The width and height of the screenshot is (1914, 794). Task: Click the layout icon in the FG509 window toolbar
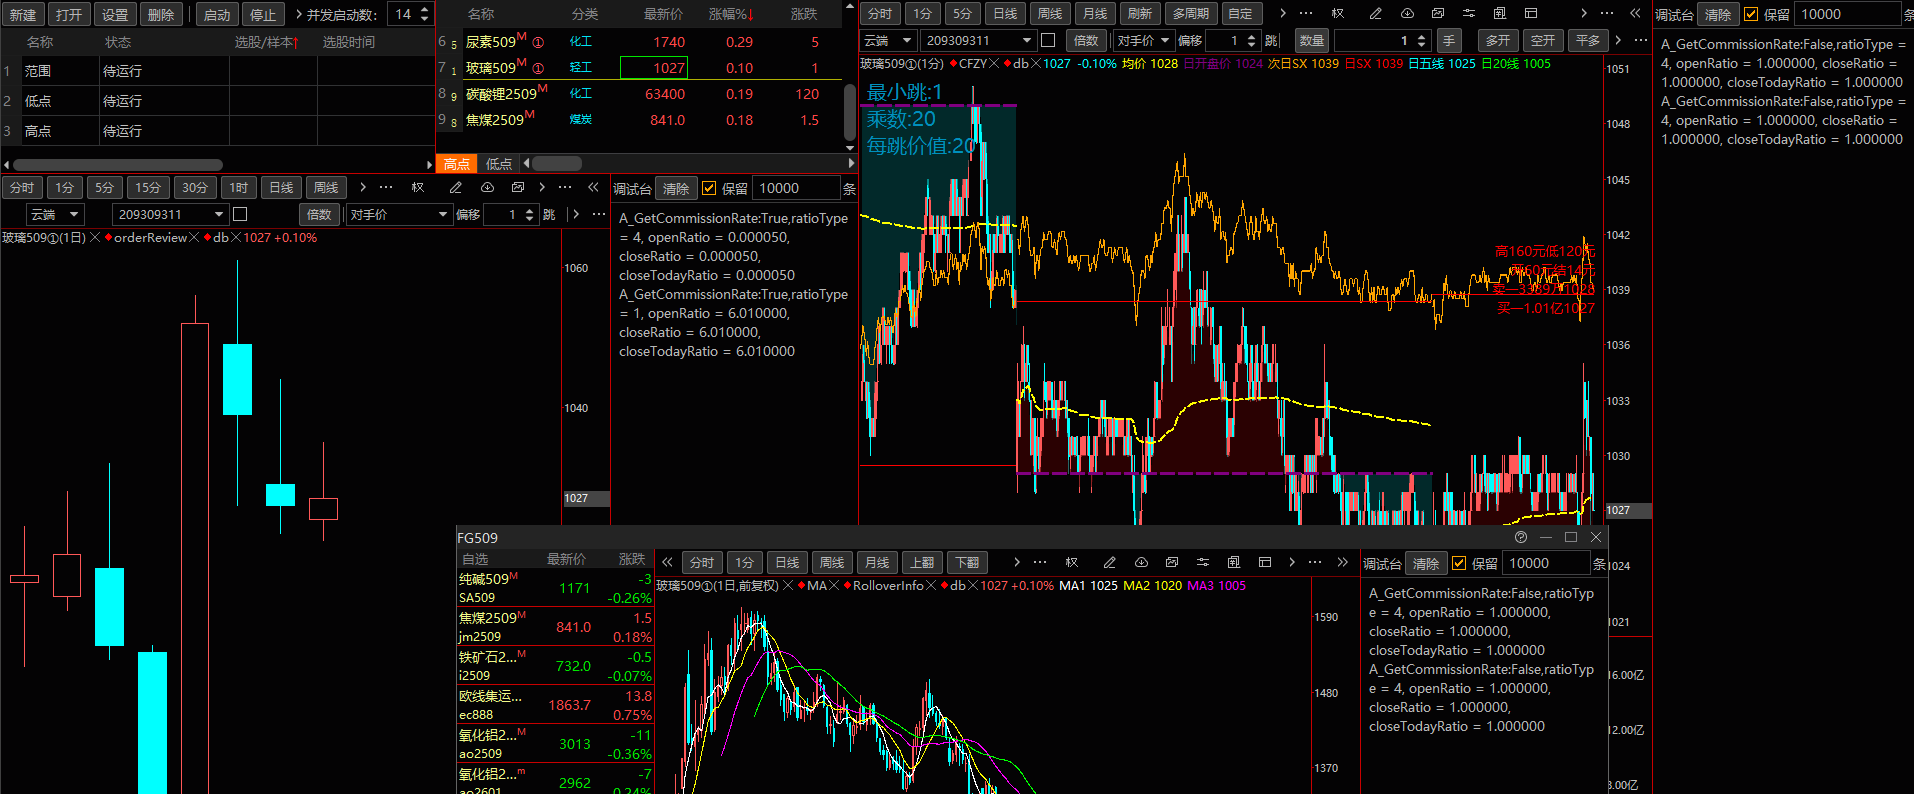[1265, 563]
